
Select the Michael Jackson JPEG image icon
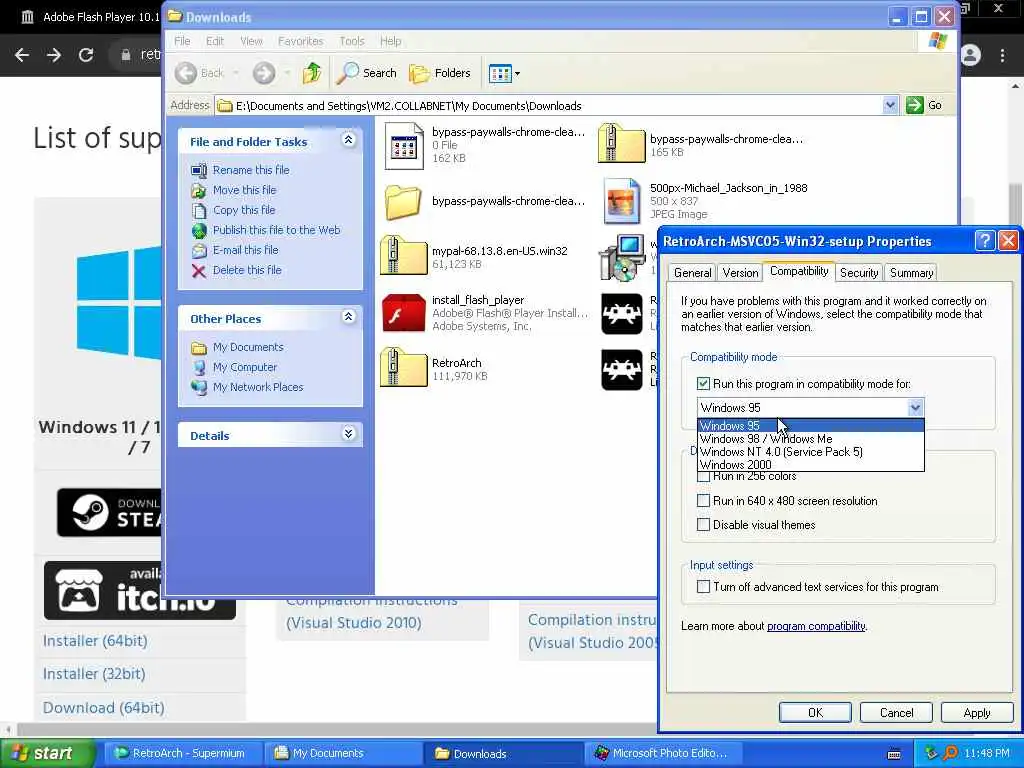(621, 201)
